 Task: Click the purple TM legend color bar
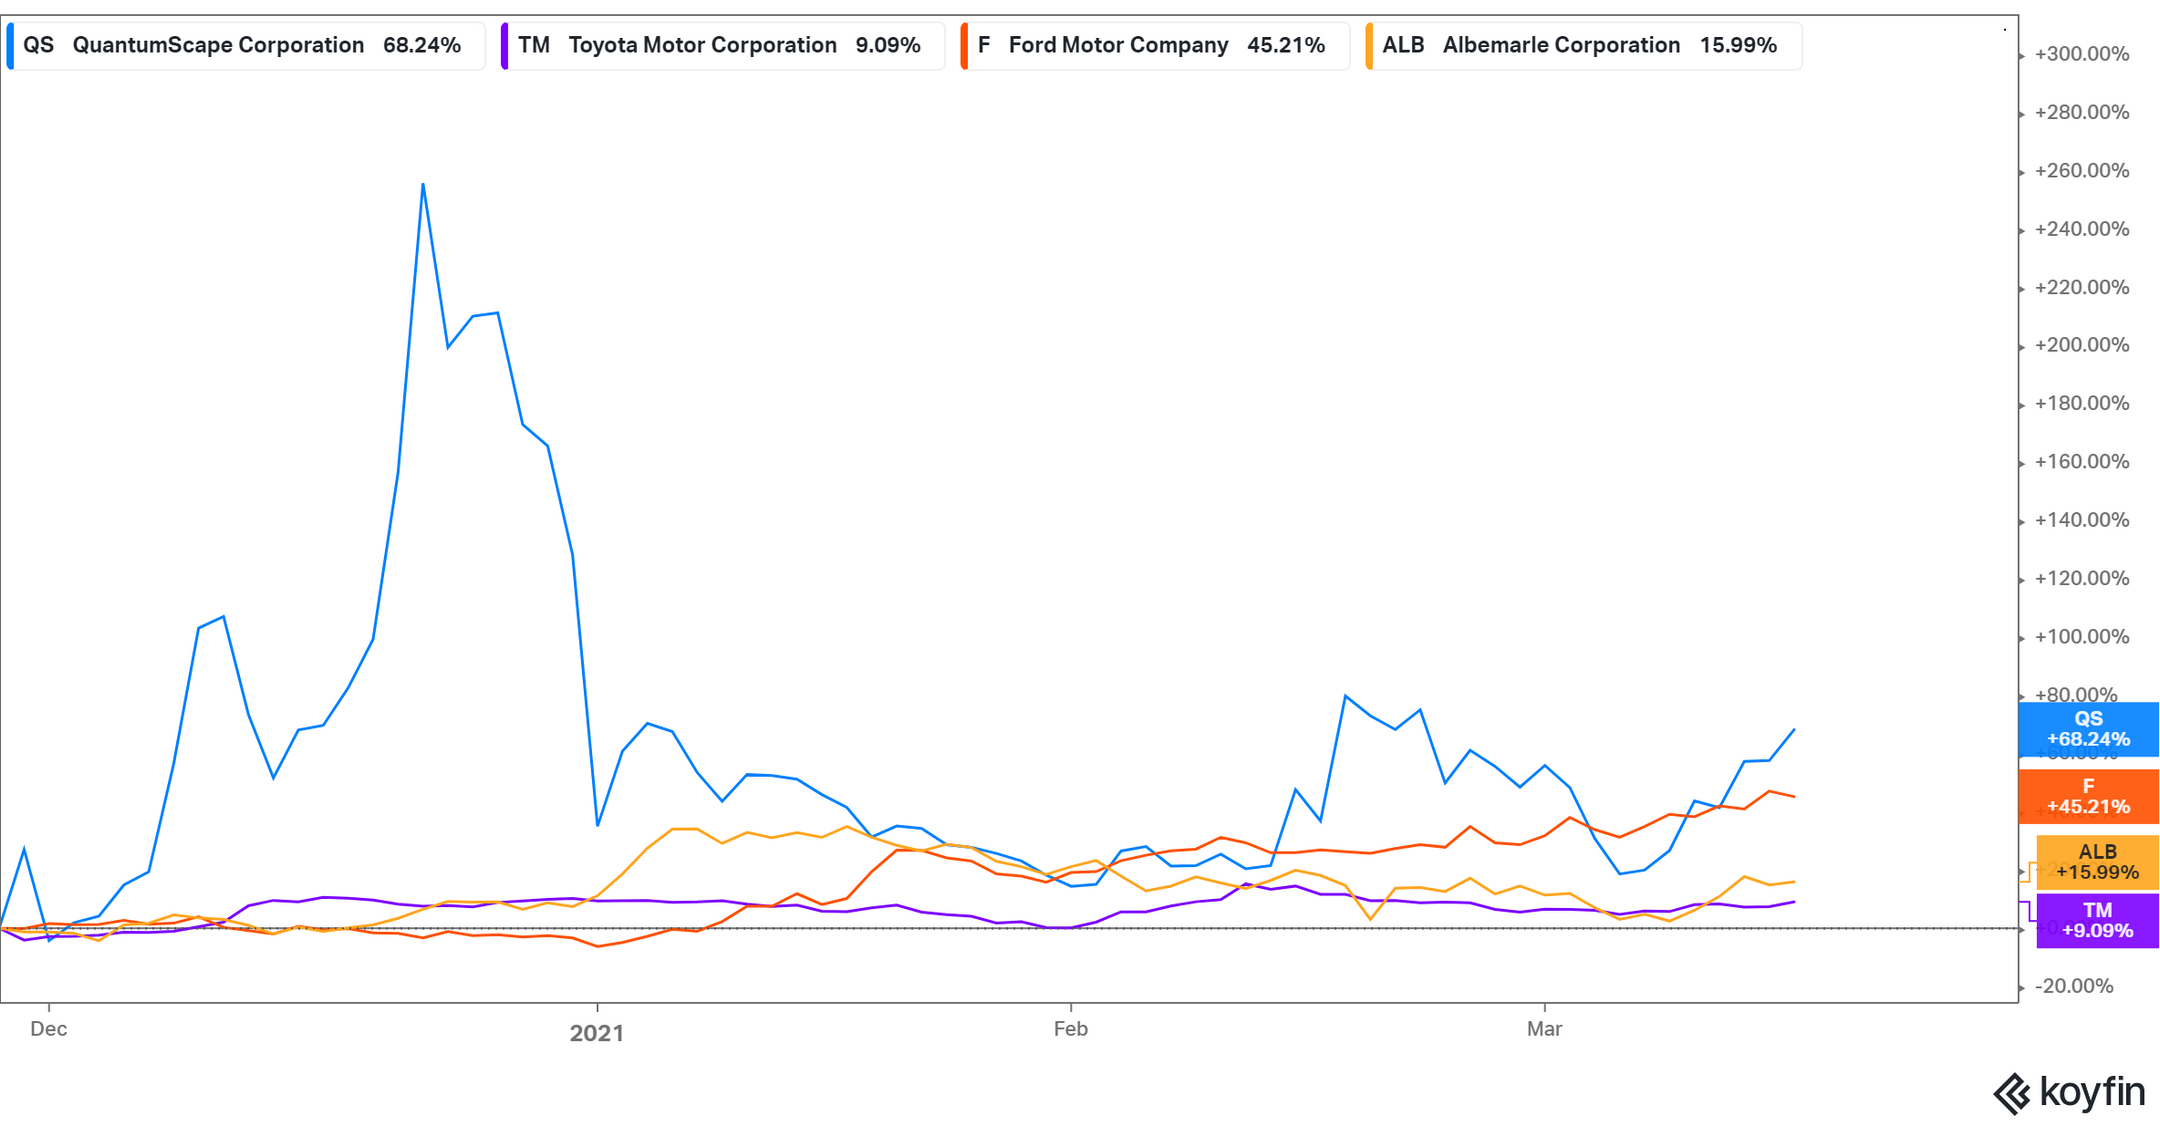coord(505,46)
